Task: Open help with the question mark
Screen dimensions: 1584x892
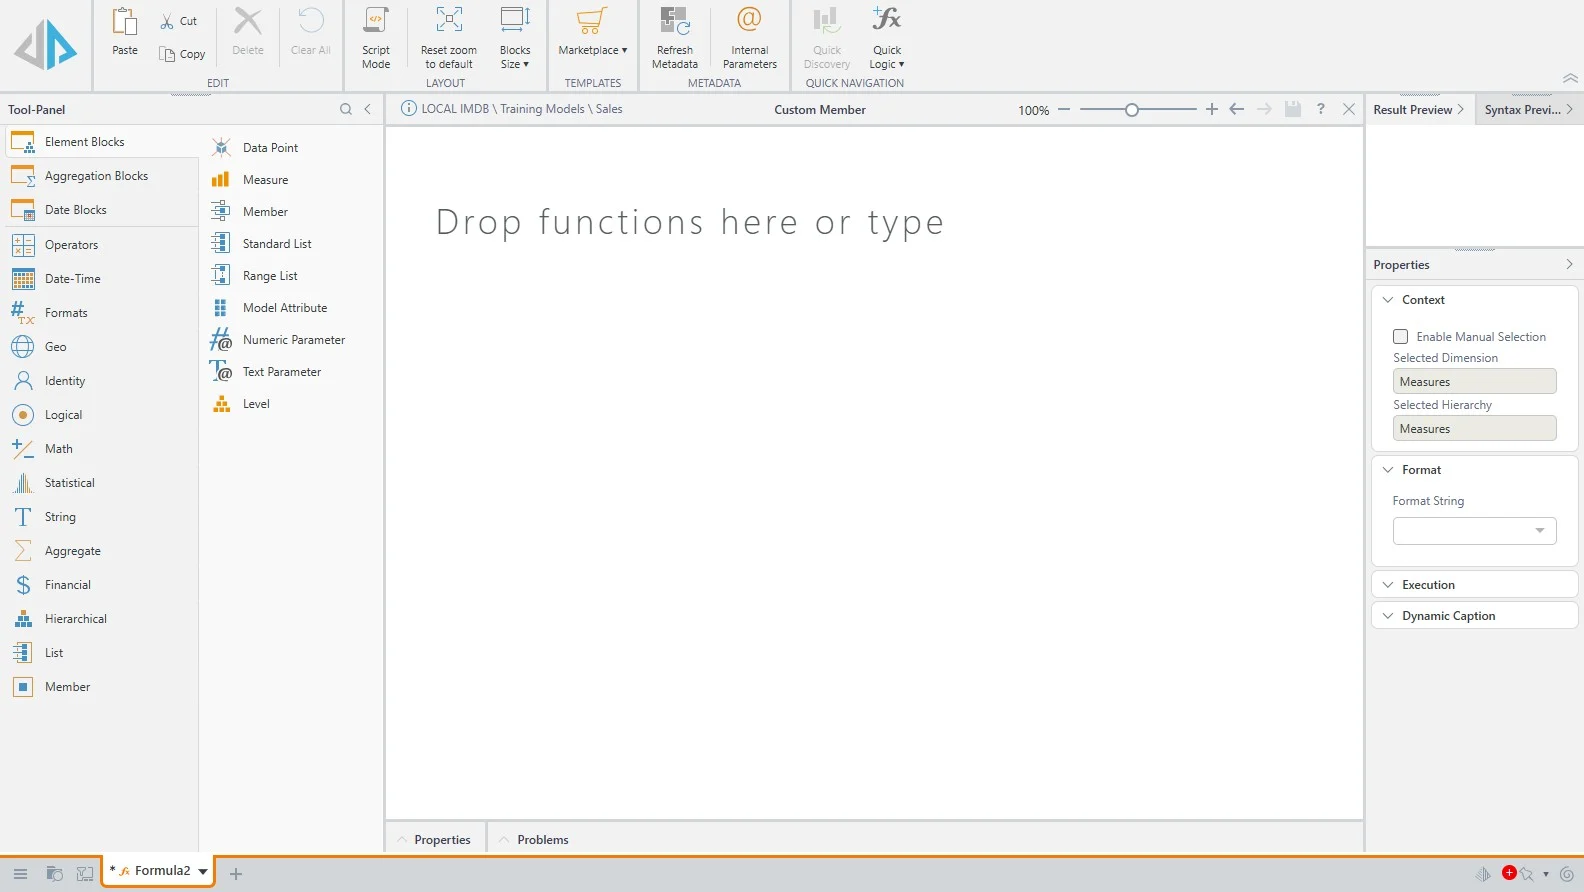Action: pyautogui.click(x=1321, y=109)
